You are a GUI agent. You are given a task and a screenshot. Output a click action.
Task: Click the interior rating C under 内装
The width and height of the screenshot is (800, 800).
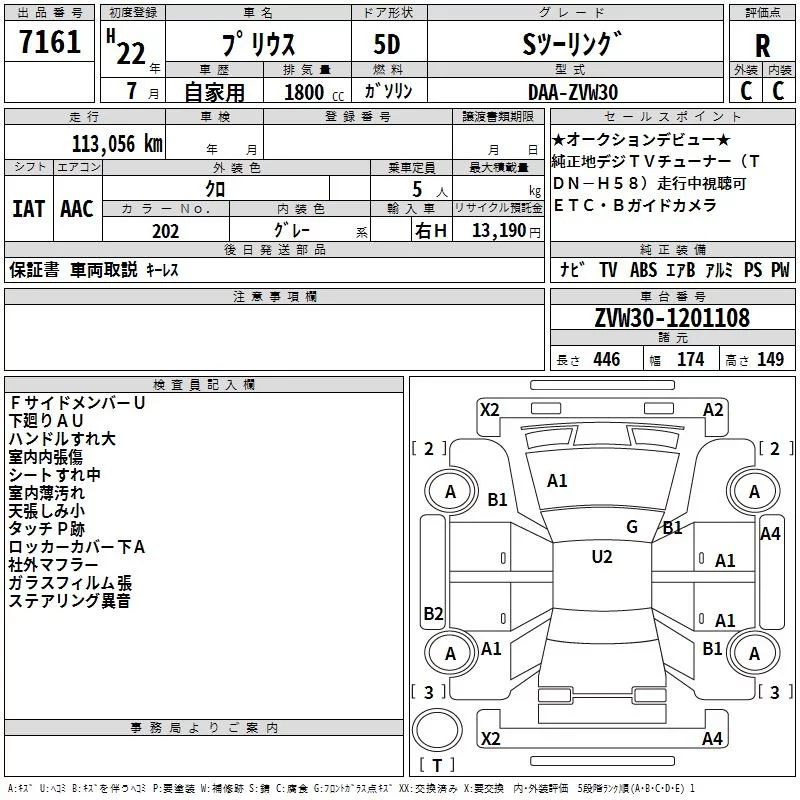[779, 91]
